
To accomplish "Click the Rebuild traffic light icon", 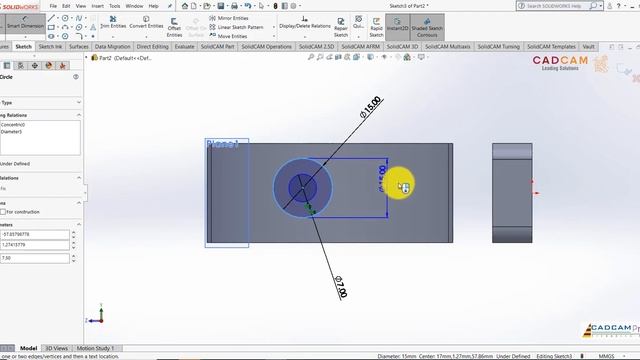I will [276, 6].
